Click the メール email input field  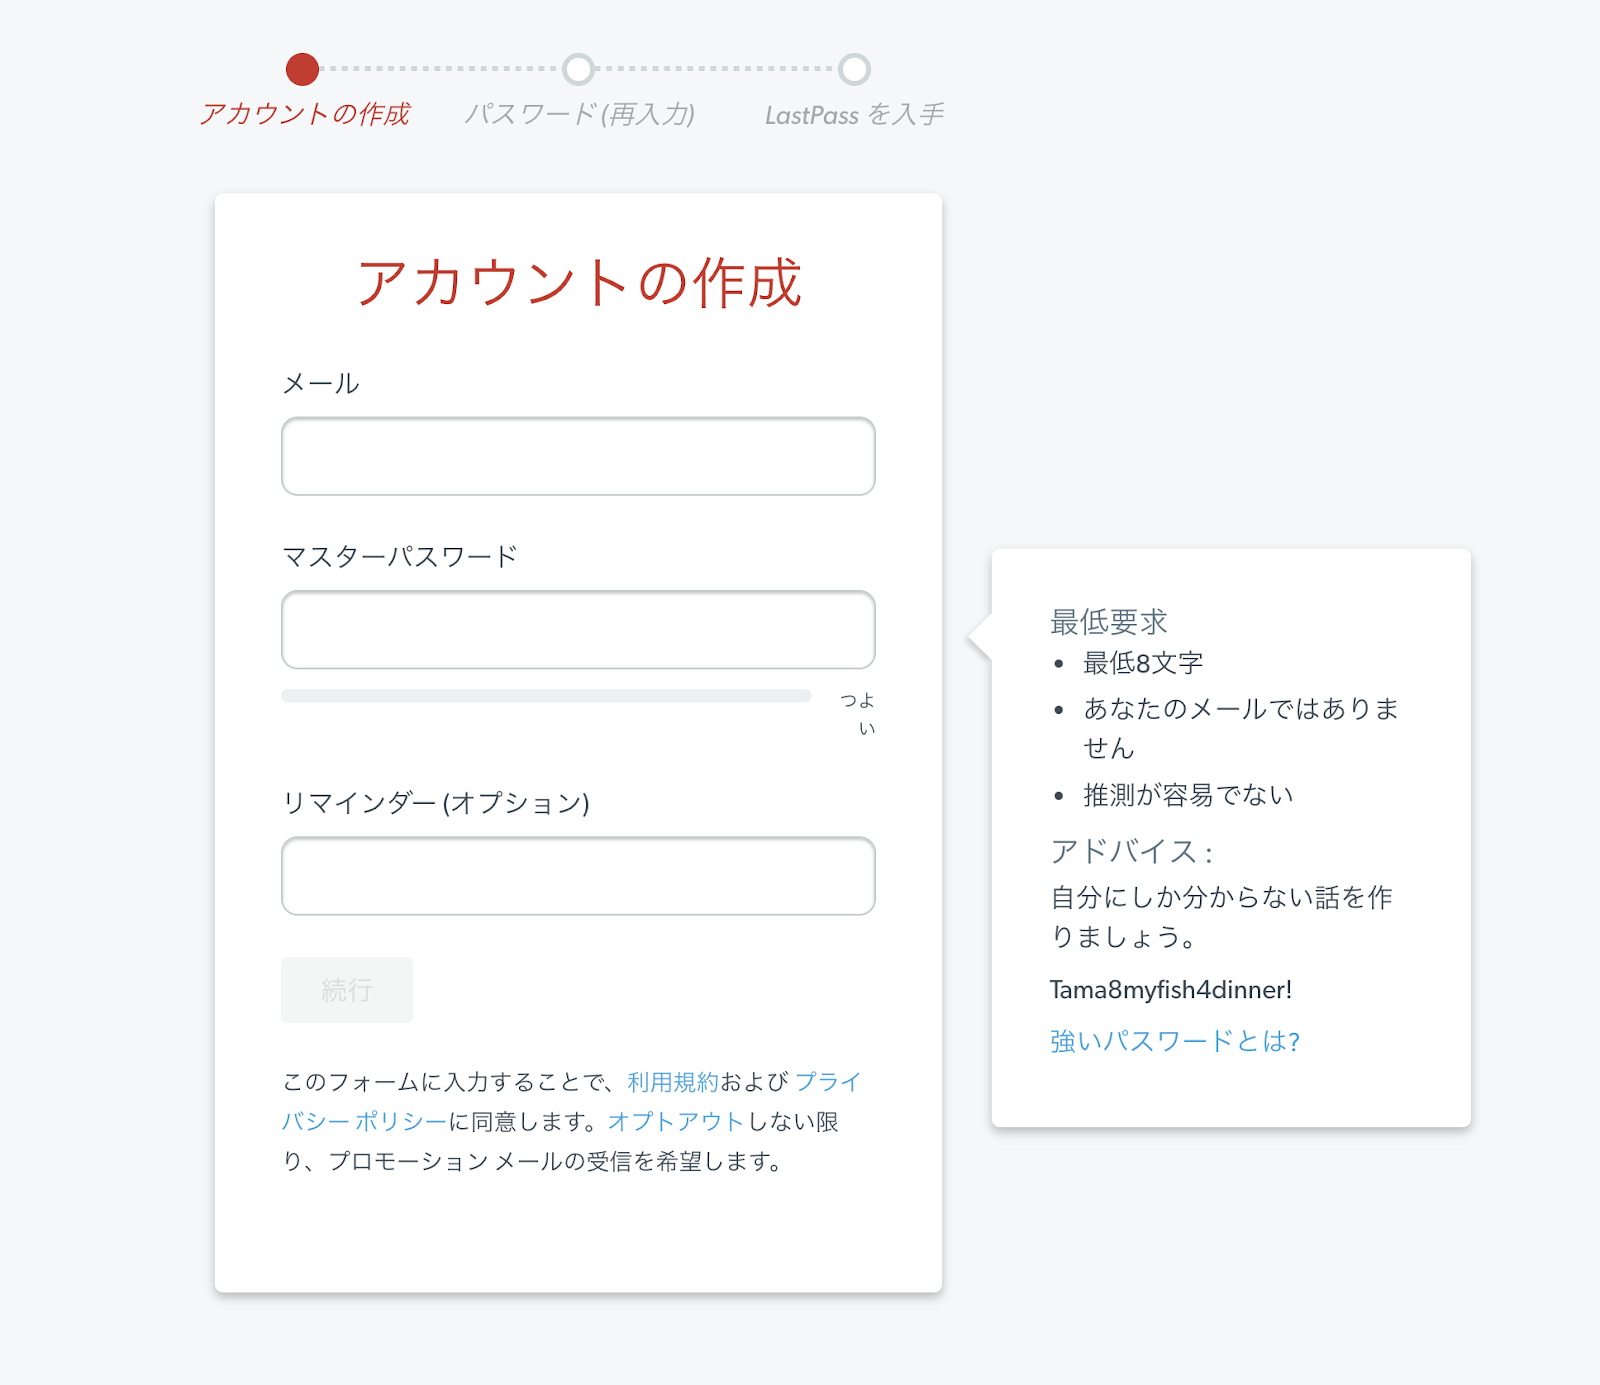coord(578,456)
